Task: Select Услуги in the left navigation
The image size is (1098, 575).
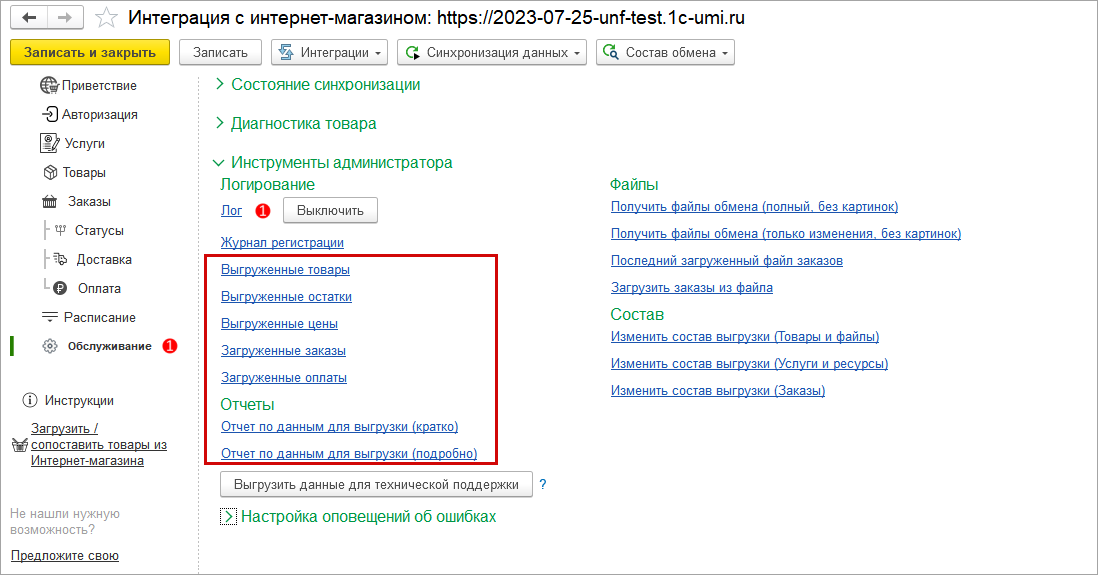Action: point(84,144)
